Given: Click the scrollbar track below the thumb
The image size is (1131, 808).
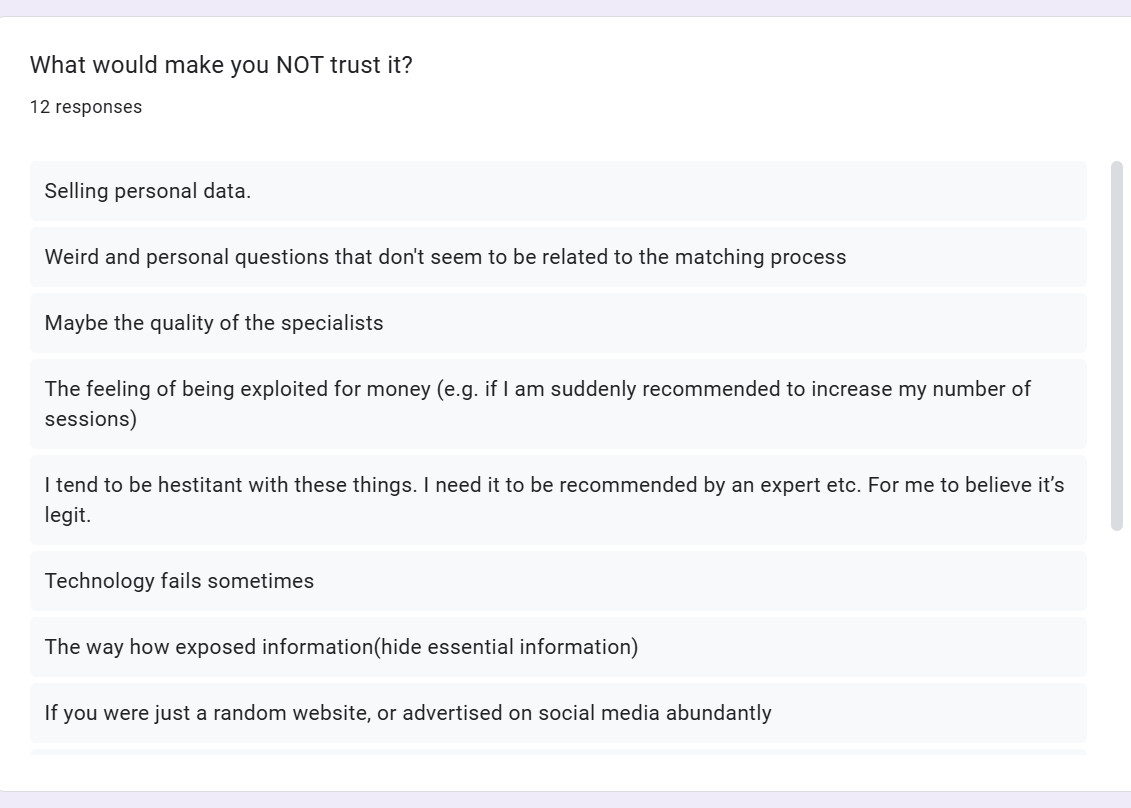Looking at the screenshot, I should click(x=1117, y=640).
